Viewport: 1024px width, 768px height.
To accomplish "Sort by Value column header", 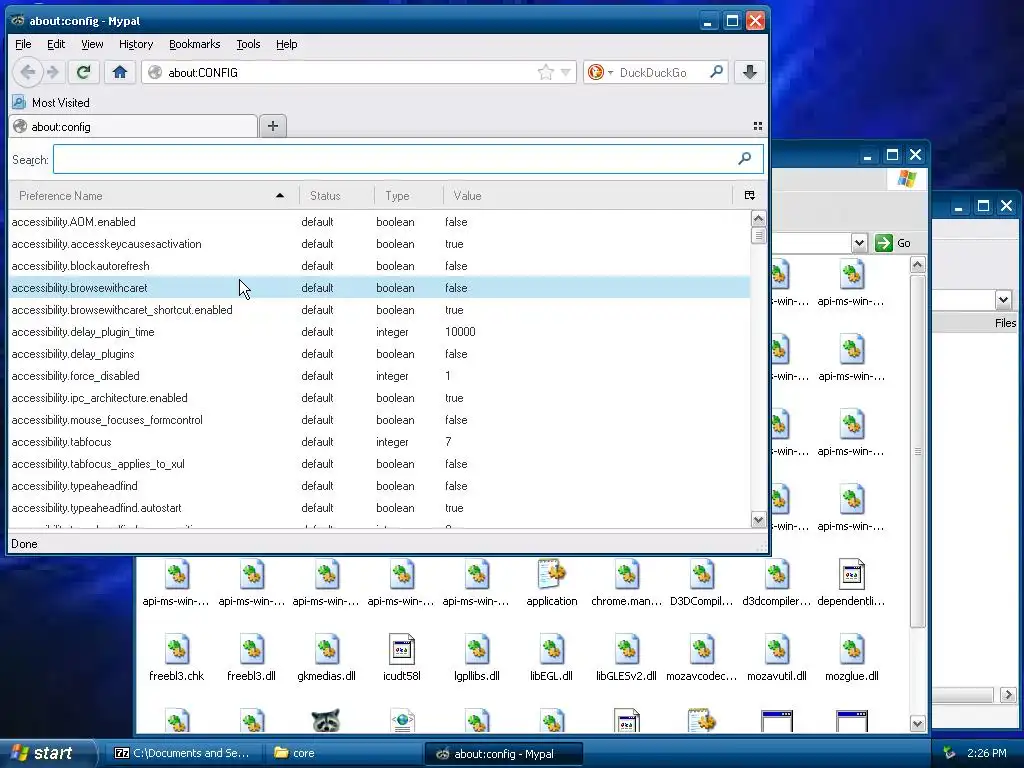I will [x=588, y=195].
